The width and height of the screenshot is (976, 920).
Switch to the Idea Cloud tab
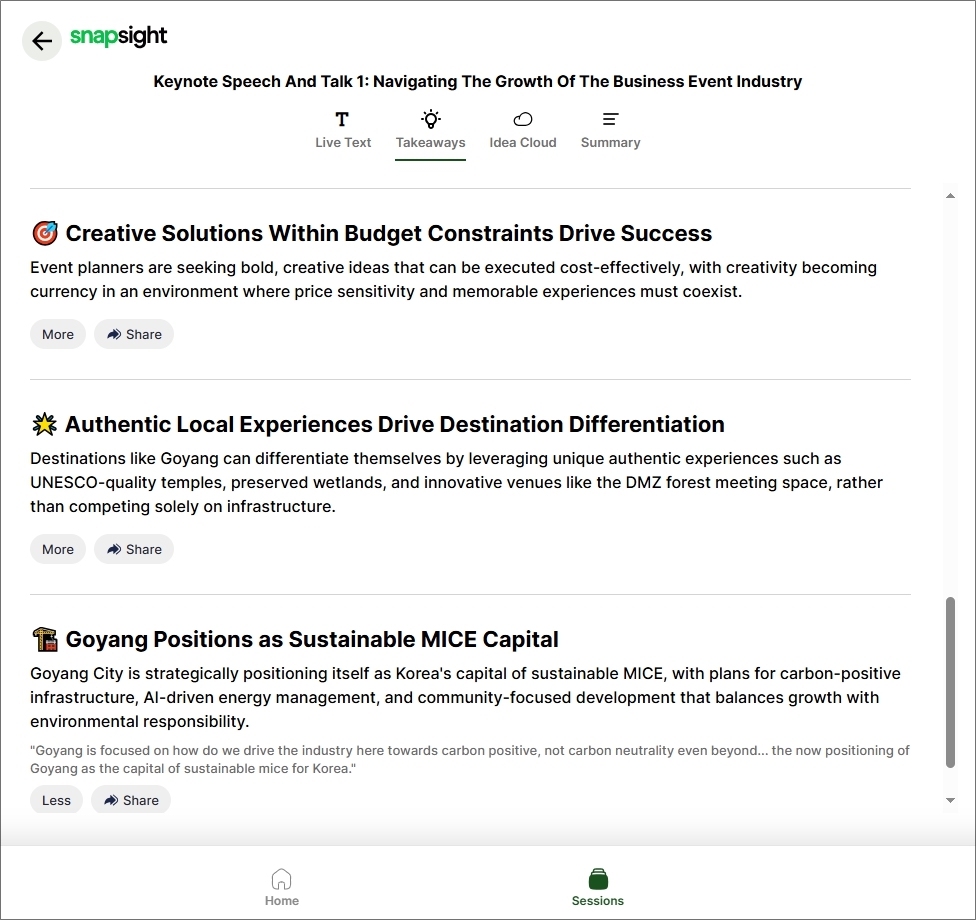522,142
